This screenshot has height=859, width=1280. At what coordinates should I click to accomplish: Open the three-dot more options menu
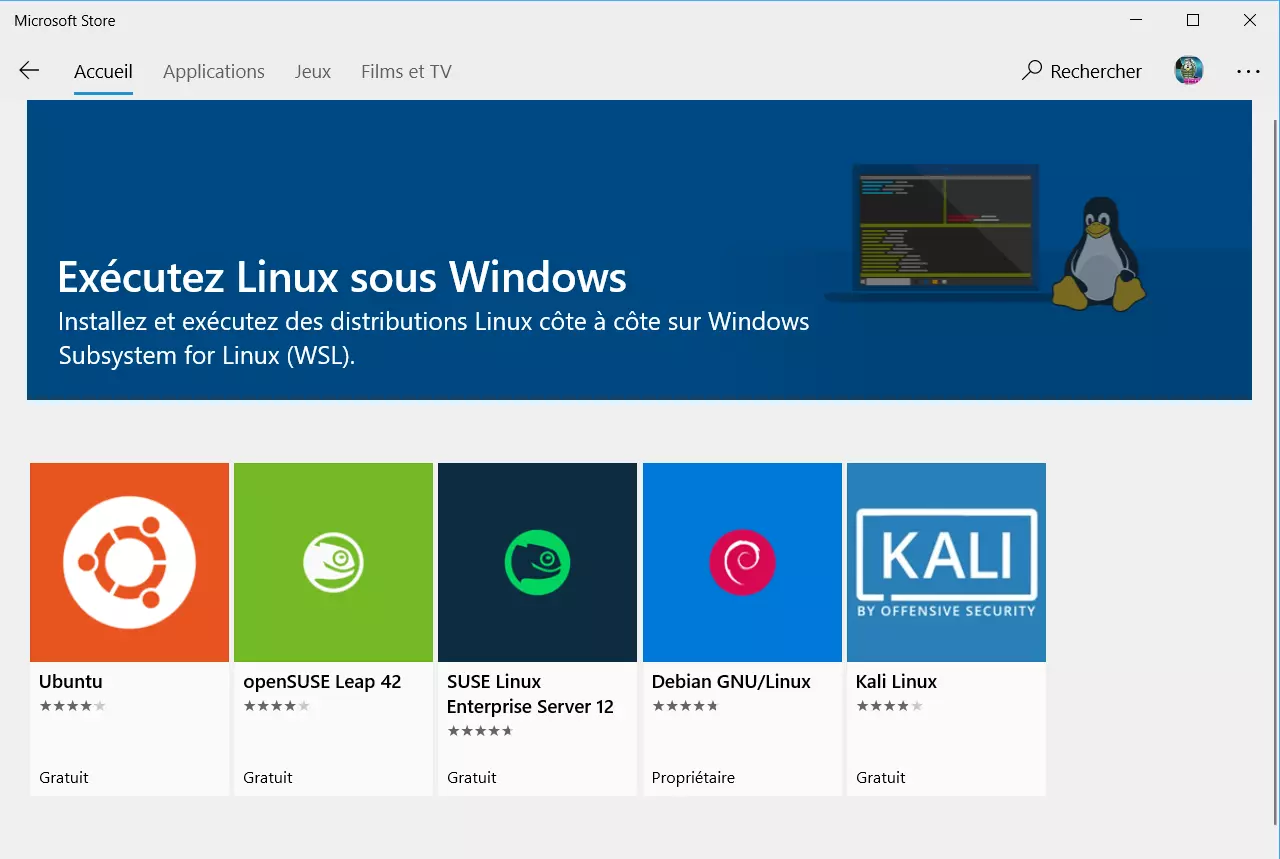click(x=1248, y=72)
